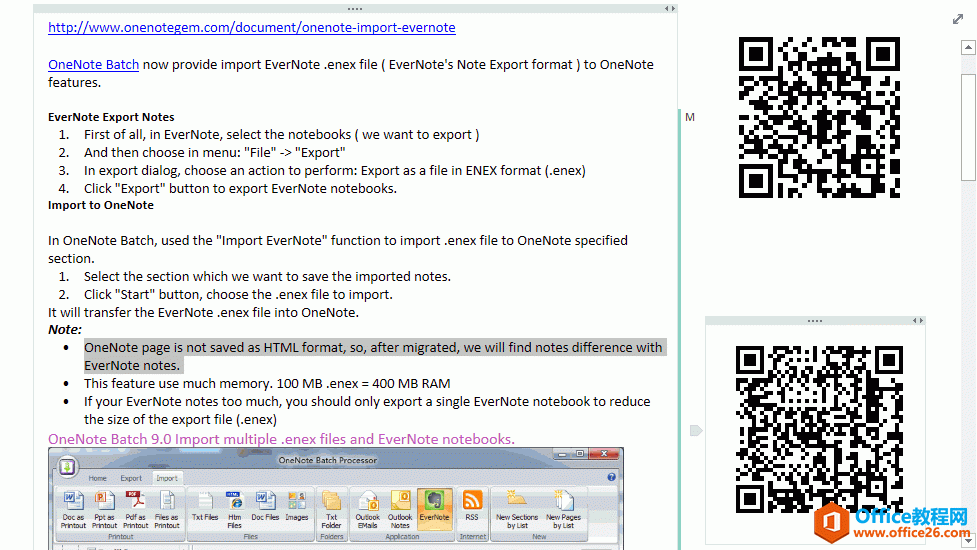This screenshot has width=977, height=550.
Task: Click Pdf as Printout icon in embedded screenshot
Action: click(135, 510)
